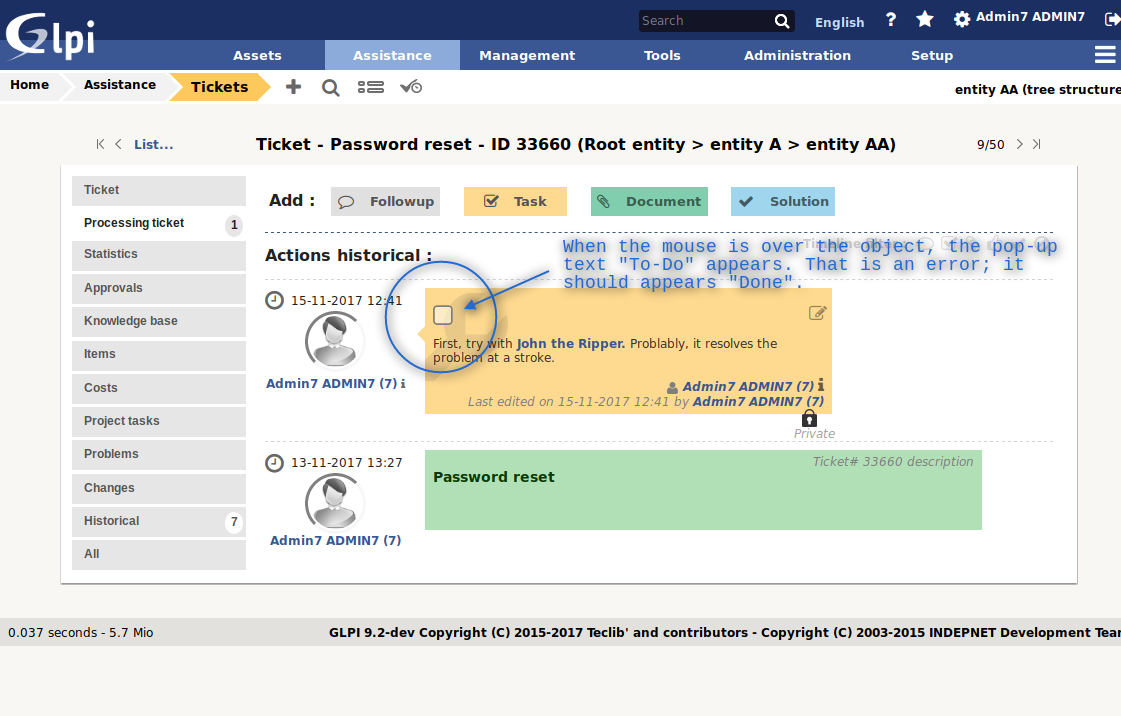1121x716 pixels.
Task: Open the Management menu
Action: point(527,55)
